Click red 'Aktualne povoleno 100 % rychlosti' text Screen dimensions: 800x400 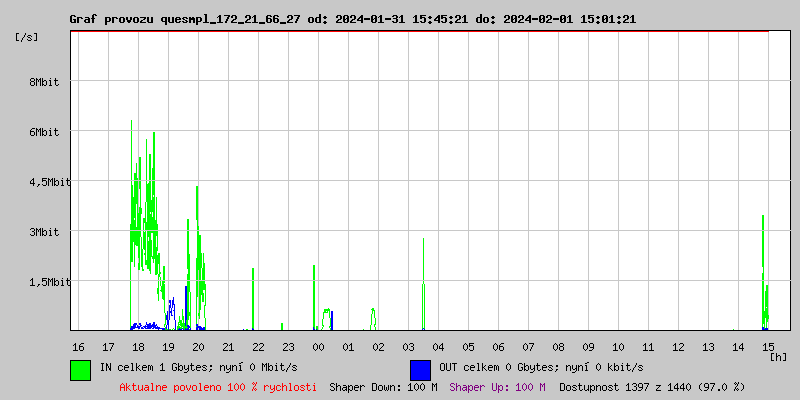click(x=218, y=386)
